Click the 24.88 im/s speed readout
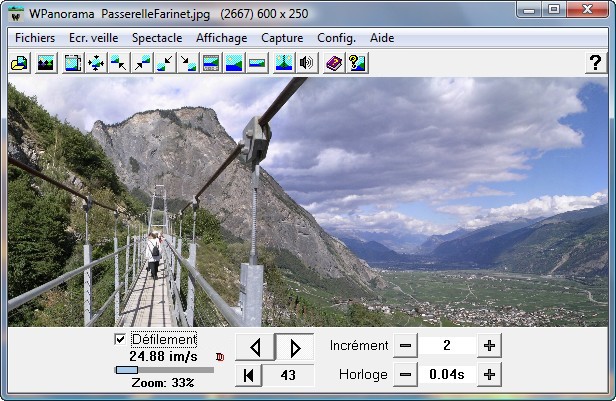Screen dimensions: 616x401 coord(163,357)
